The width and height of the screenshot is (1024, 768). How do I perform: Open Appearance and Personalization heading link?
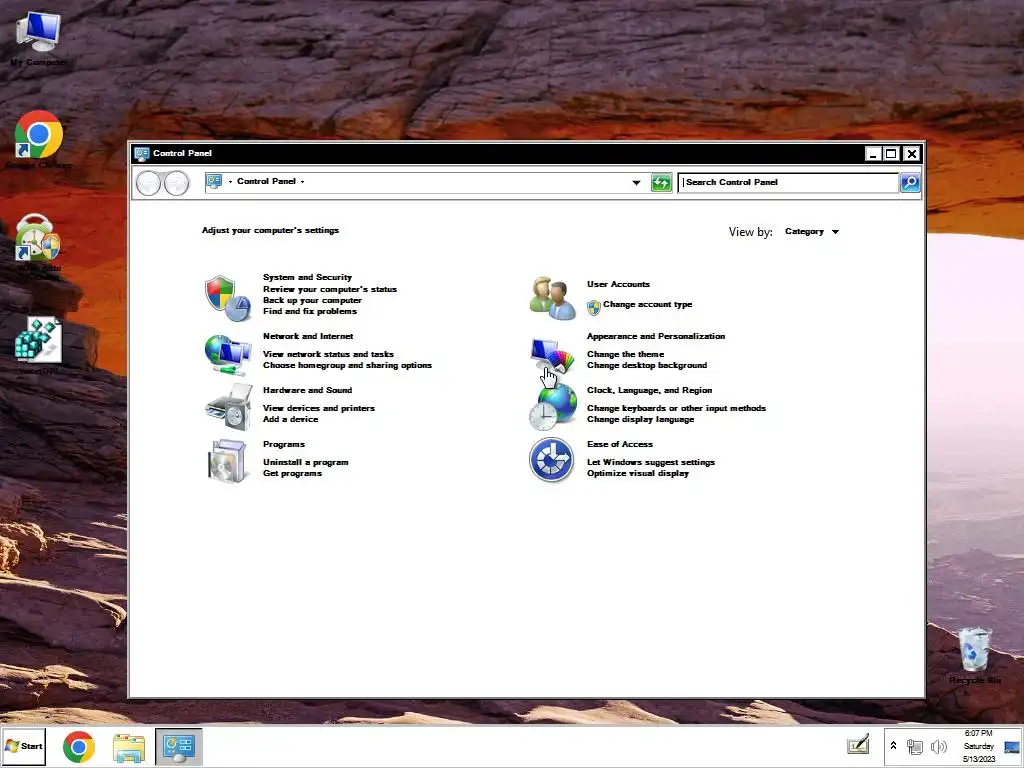(x=656, y=336)
